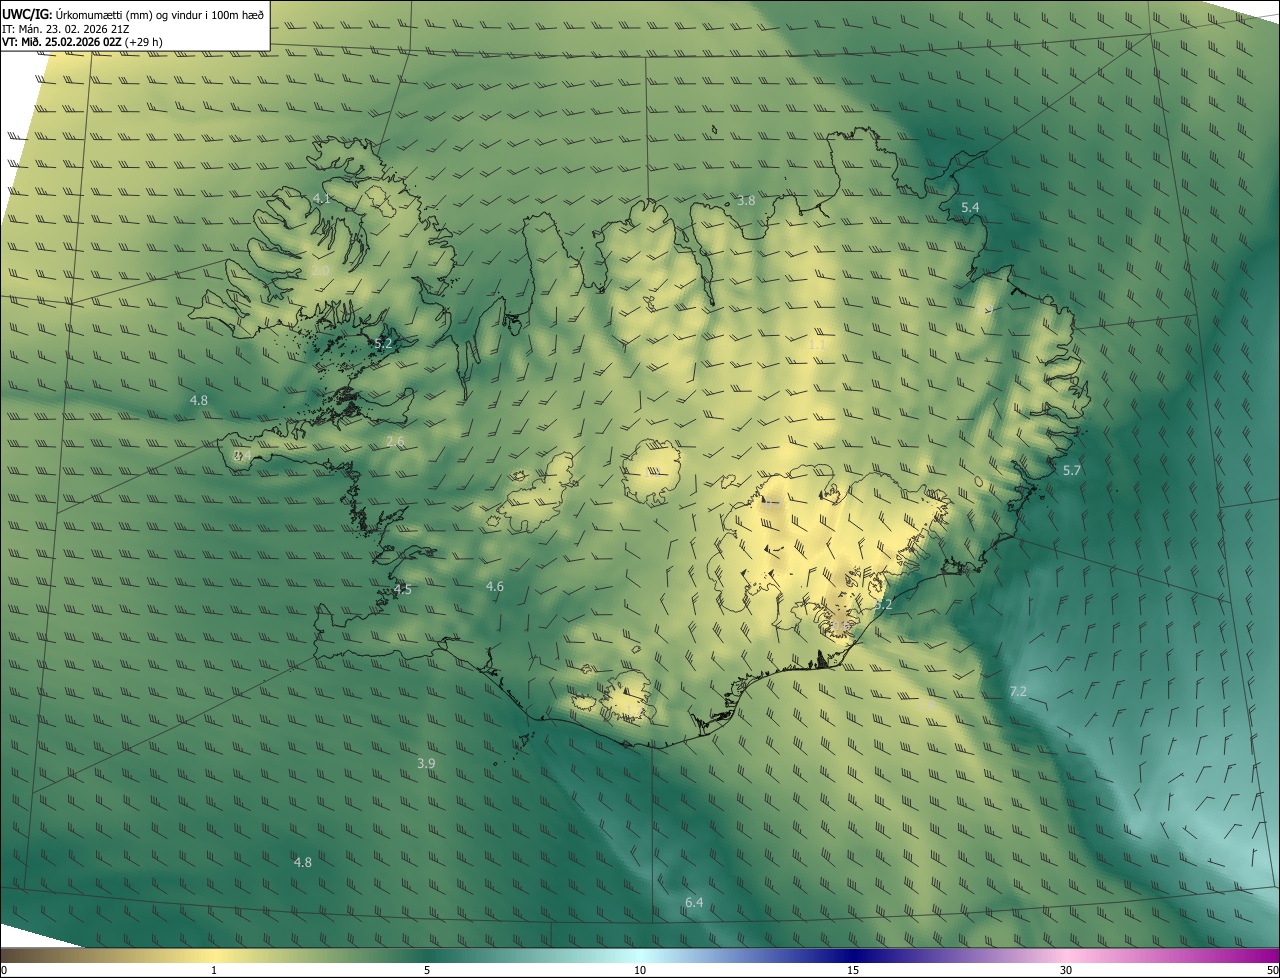Click the colour scale label '0'
The width and height of the screenshot is (1280, 978).
point(4,970)
